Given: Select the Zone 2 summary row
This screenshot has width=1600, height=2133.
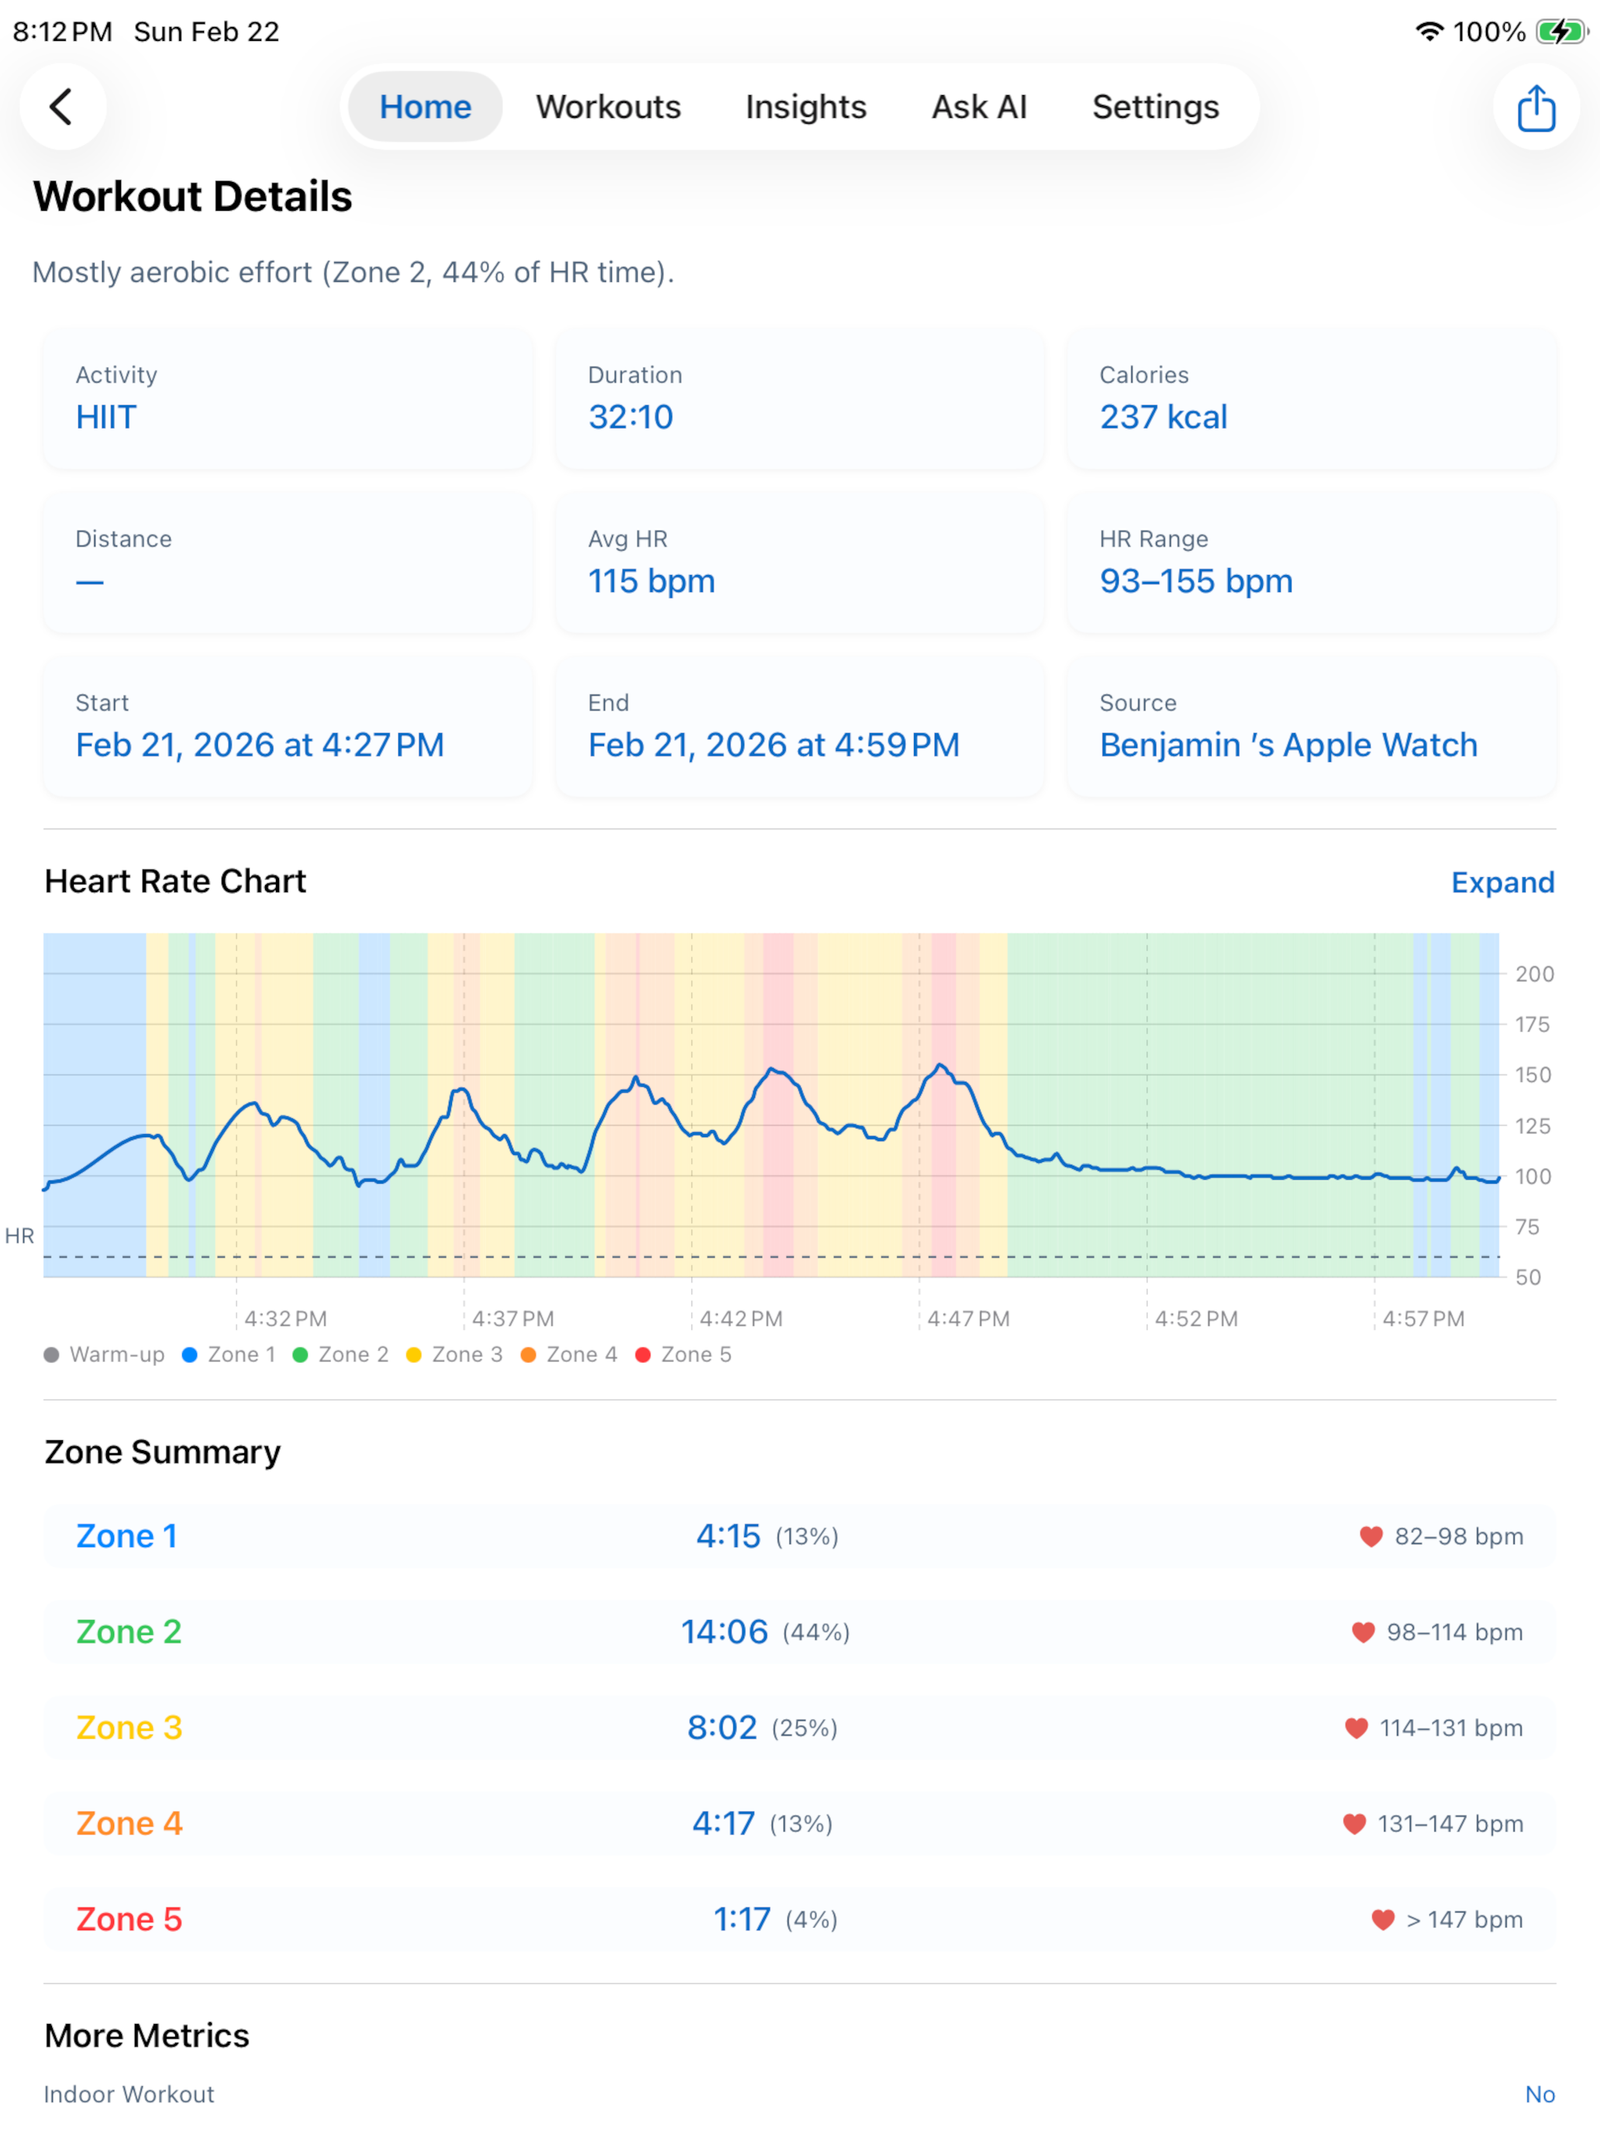Looking at the screenshot, I should pyautogui.click(x=799, y=1632).
